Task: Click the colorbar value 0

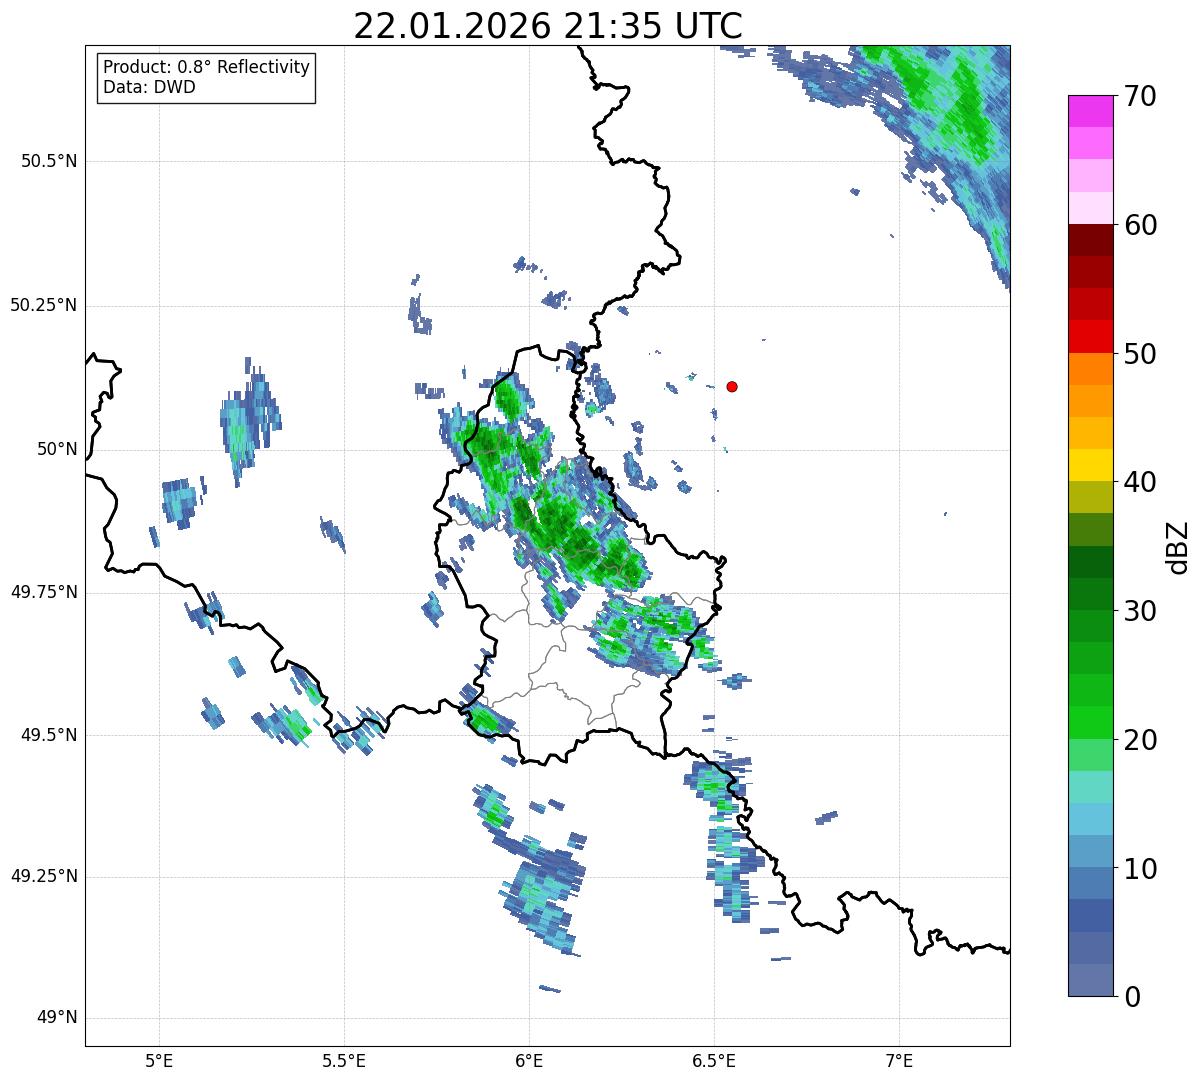Action: [1131, 997]
